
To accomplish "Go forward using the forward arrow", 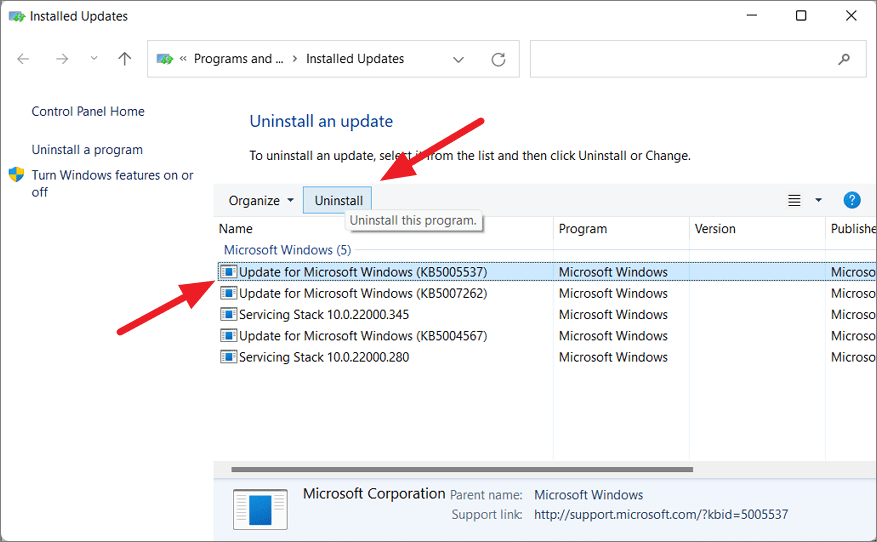I will point(62,59).
